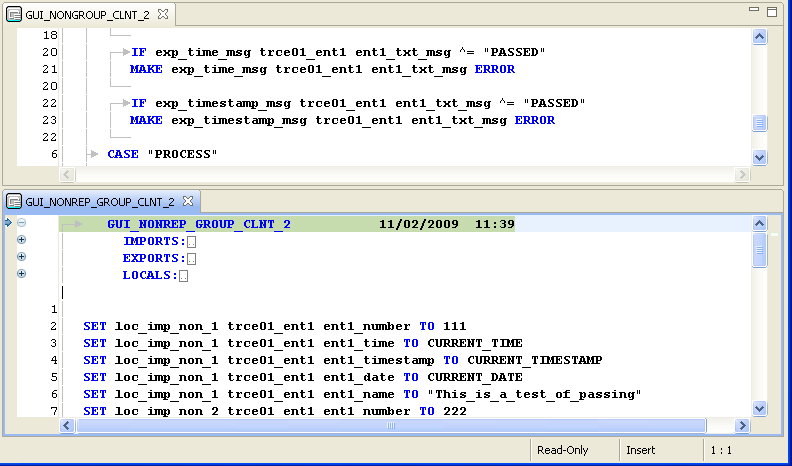Click the LOCALS: label
792x466 pixels.
point(150,276)
